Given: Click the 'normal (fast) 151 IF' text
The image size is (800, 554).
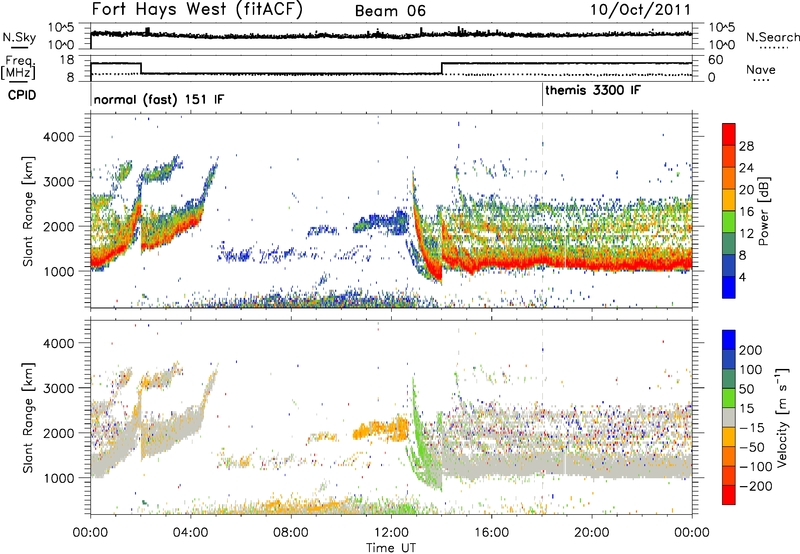Looking at the screenshot, I should click(159, 99).
